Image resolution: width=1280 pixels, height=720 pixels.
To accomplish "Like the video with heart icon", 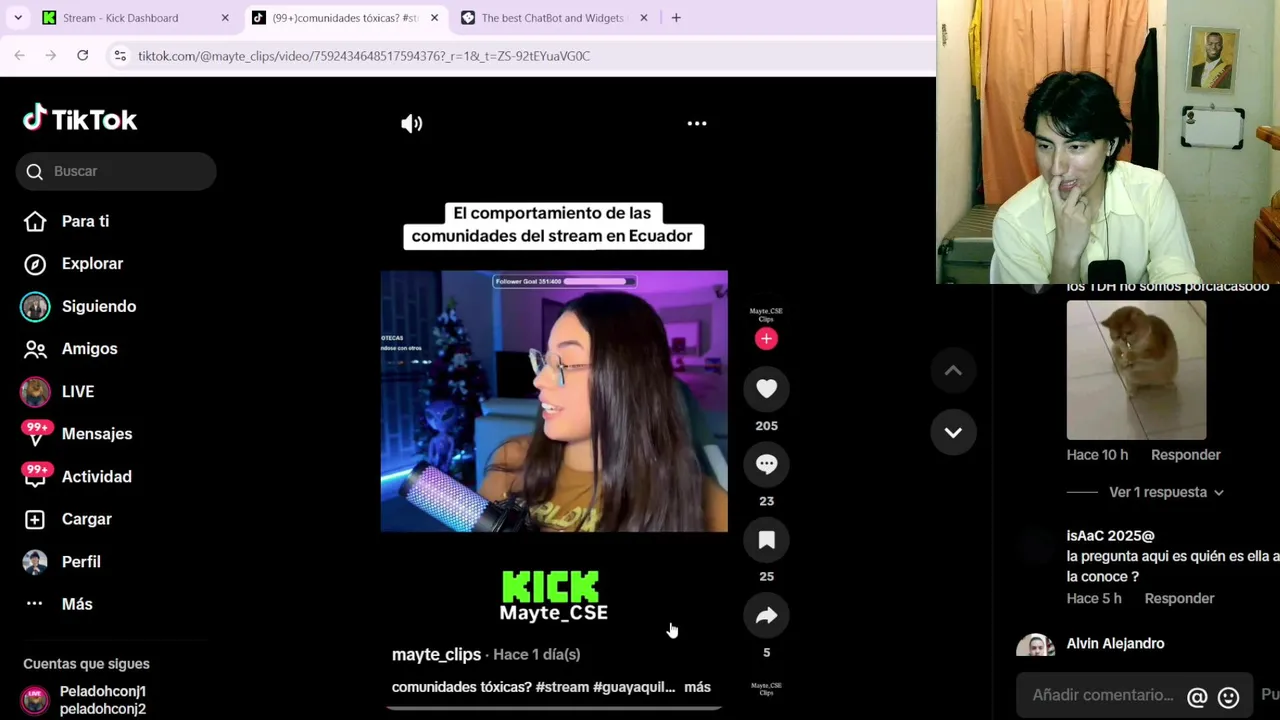I will [x=766, y=389].
